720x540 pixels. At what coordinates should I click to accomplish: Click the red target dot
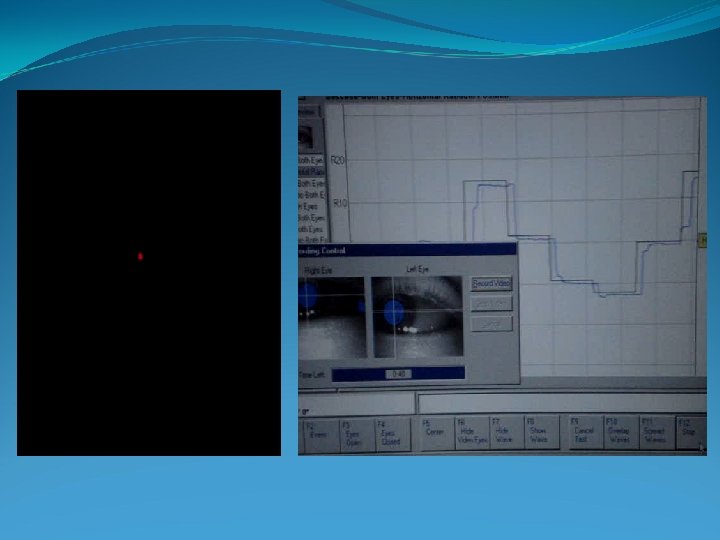tap(141, 256)
